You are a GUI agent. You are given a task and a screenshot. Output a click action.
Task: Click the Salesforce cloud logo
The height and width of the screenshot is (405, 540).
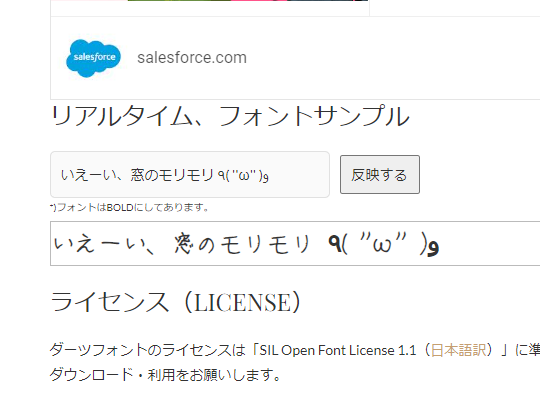click(93, 58)
